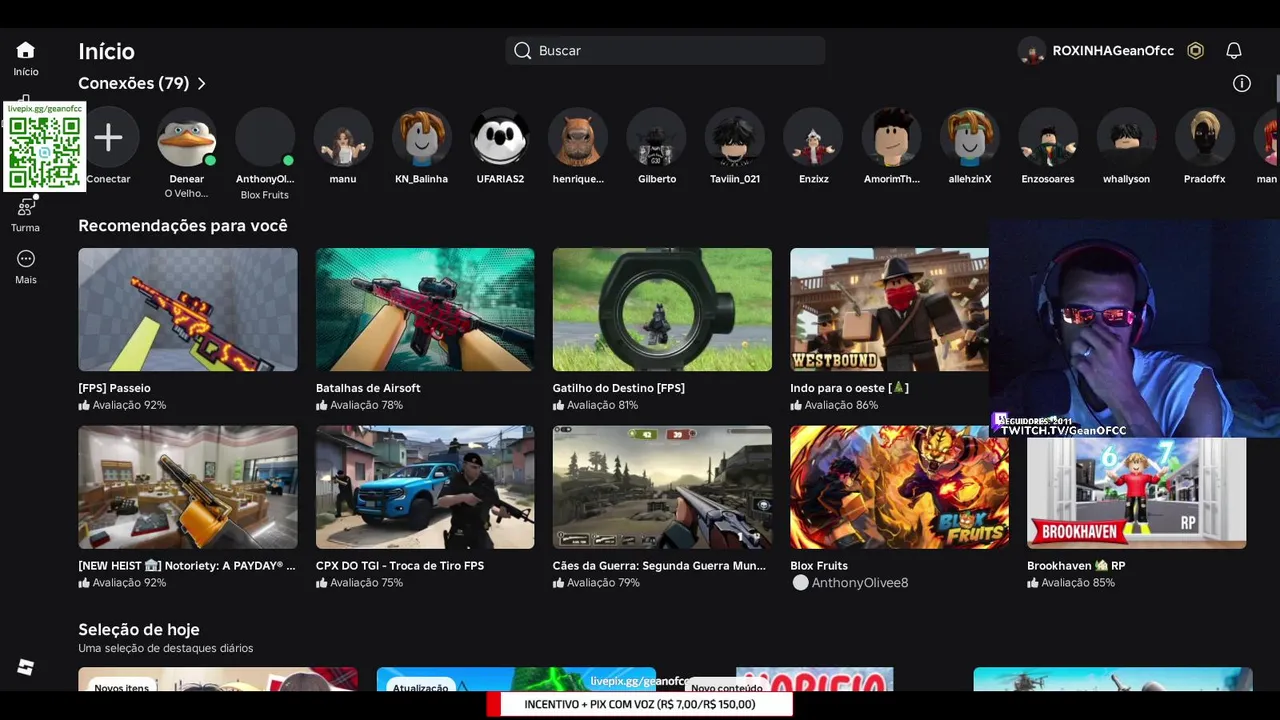1280x720 pixels.
Task: Click 'Blox Fruits' status under AnthonyOl...
Action: (265, 195)
